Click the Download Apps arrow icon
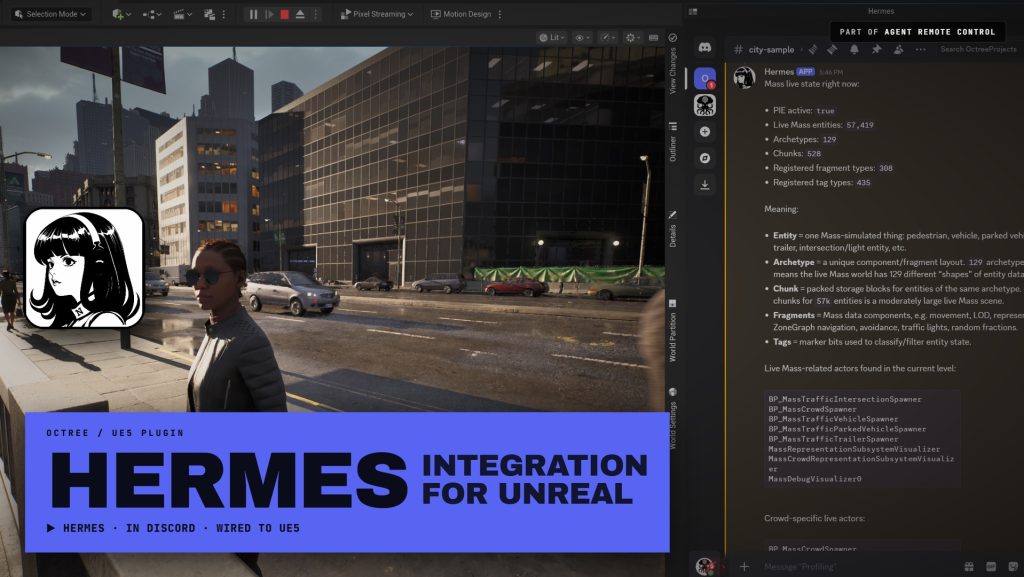Image resolution: width=1024 pixels, height=577 pixels. [705, 185]
